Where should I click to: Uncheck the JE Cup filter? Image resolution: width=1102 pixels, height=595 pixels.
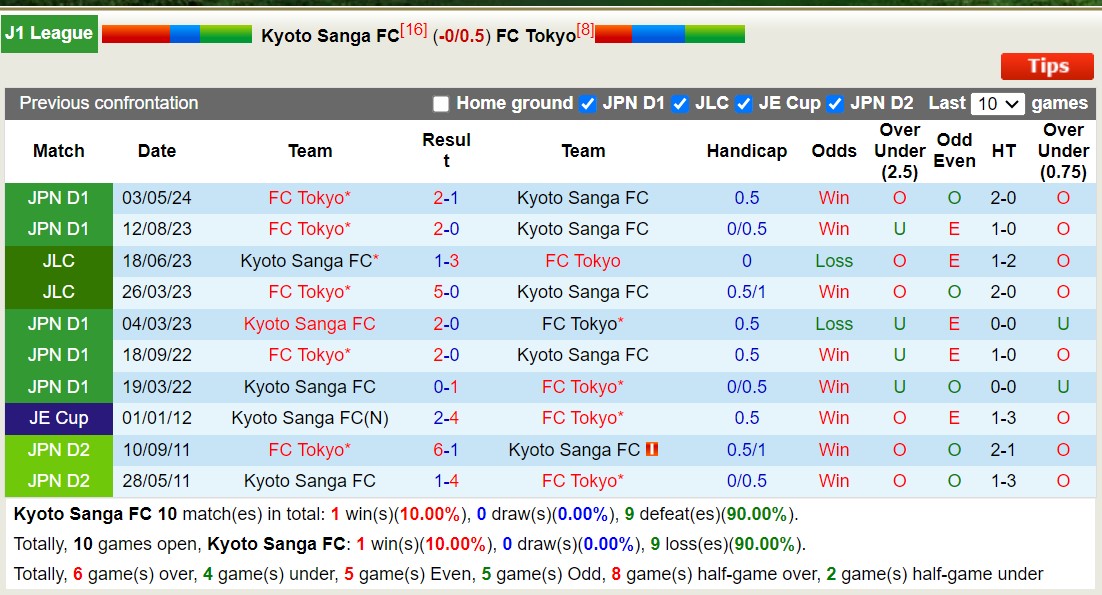(x=743, y=103)
